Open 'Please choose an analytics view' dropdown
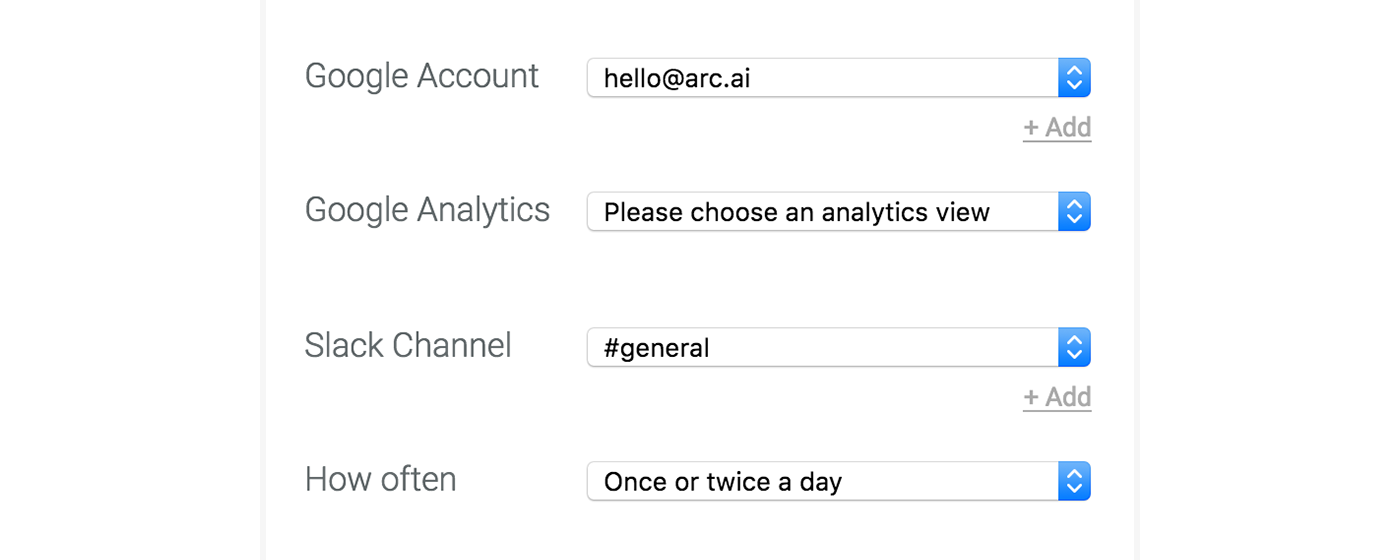This screenshot has width=1400, height=560. (x=822, y=212)
